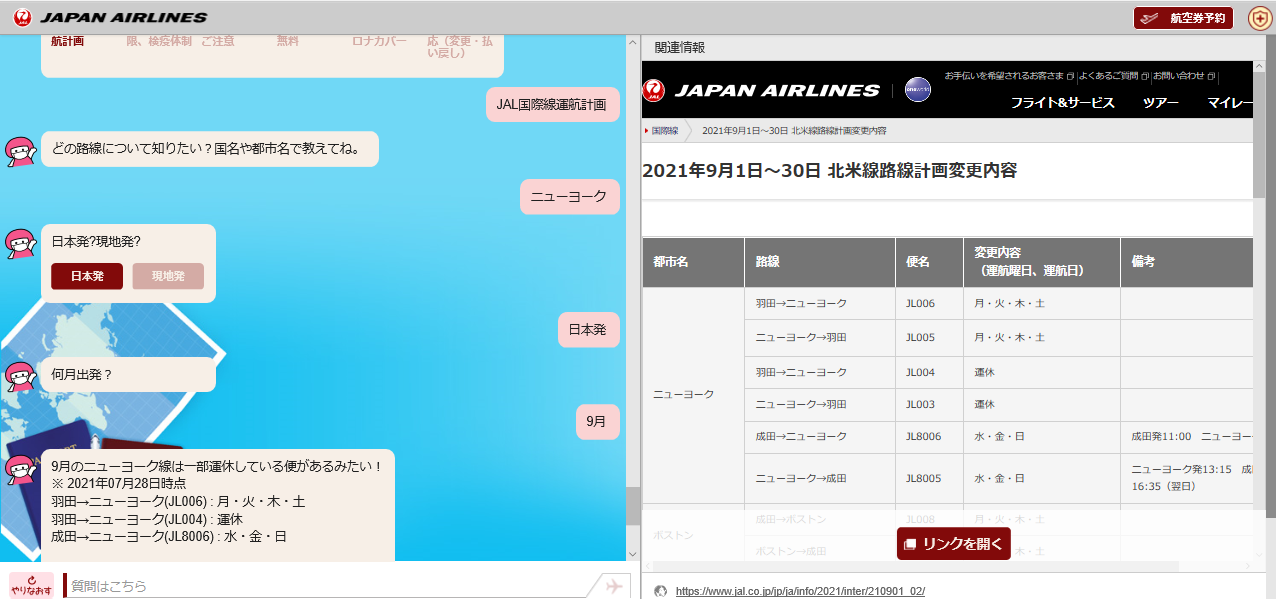The height and width of the screenshot is (599, 1276).
Task: Click the 成田発11:00 remark cell
Action: click(1187, 437)
